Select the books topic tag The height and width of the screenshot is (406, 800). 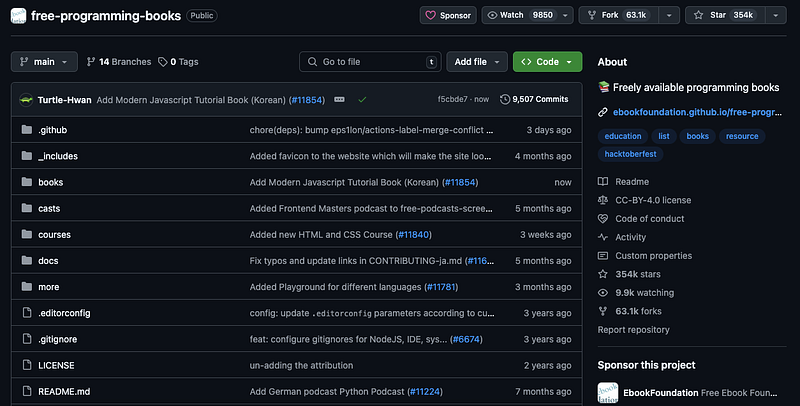(697, 136)
